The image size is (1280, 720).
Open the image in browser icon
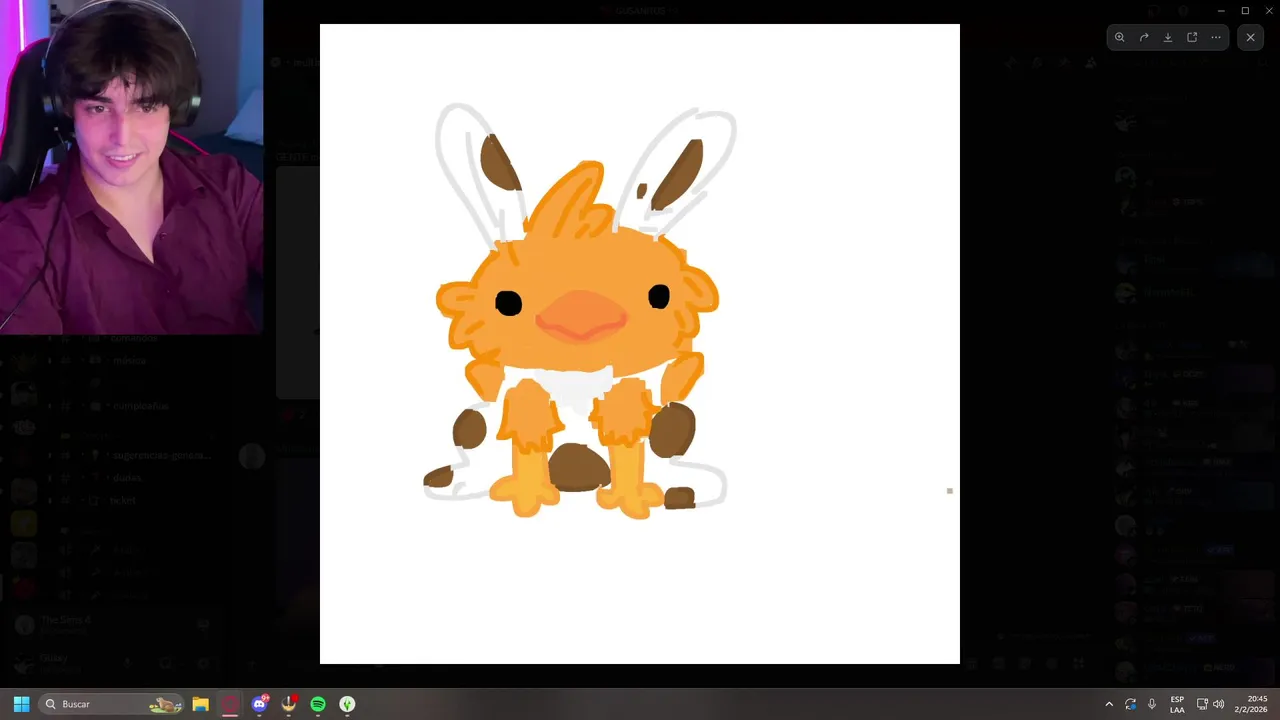coord(1192,37)
